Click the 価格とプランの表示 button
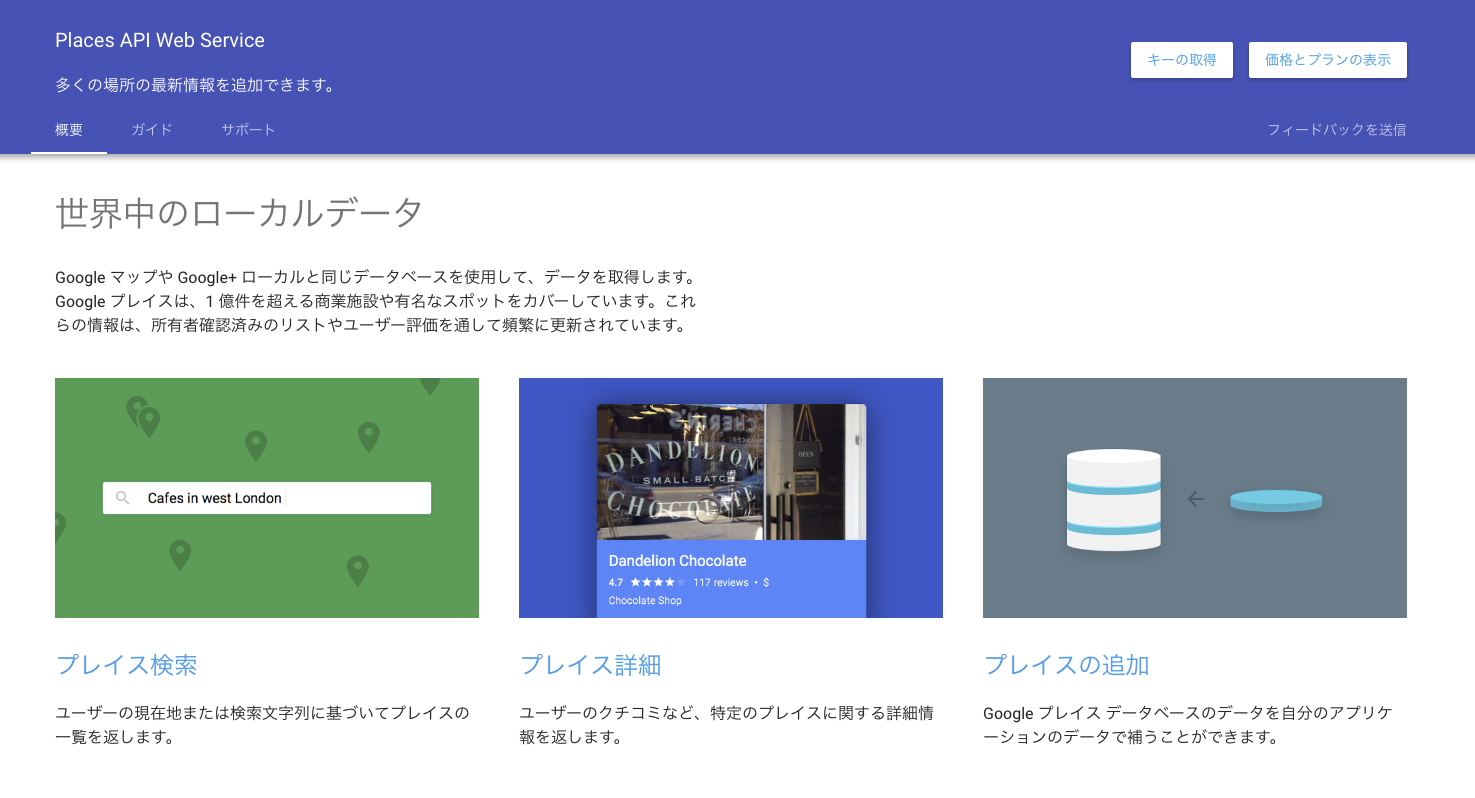1475x798 pixels. point(1328,60)
